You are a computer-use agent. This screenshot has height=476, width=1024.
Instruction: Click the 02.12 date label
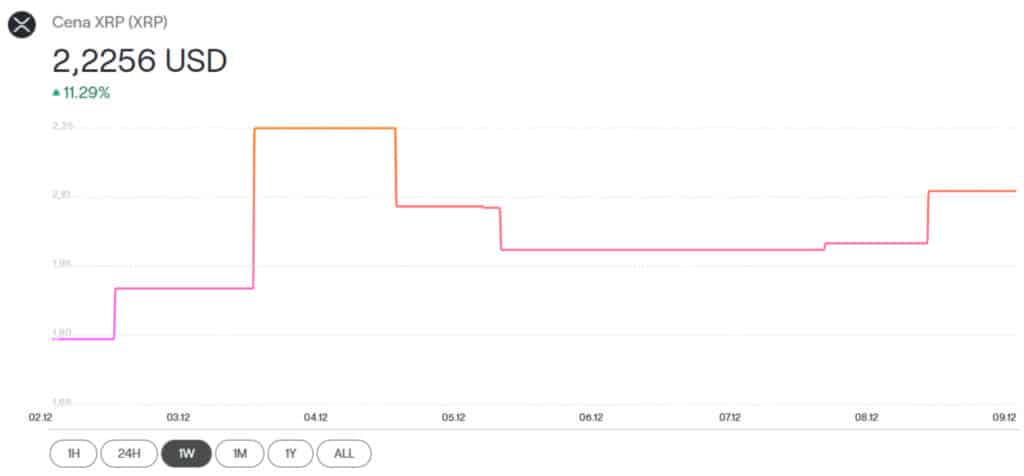point(40,418)
